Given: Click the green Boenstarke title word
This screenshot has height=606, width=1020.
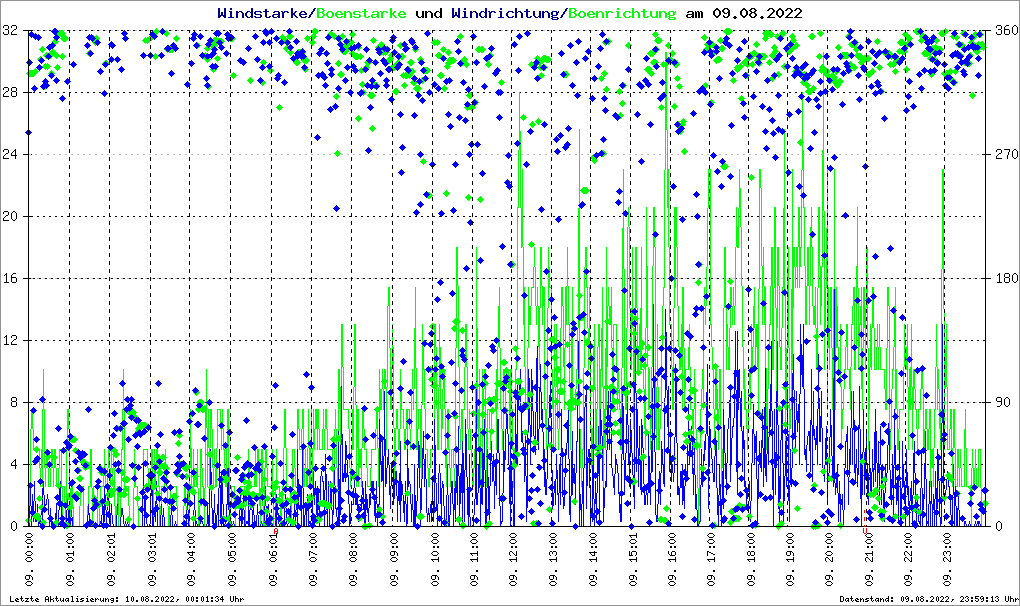Looking at the screenshot, I should (x=361, y=14).
